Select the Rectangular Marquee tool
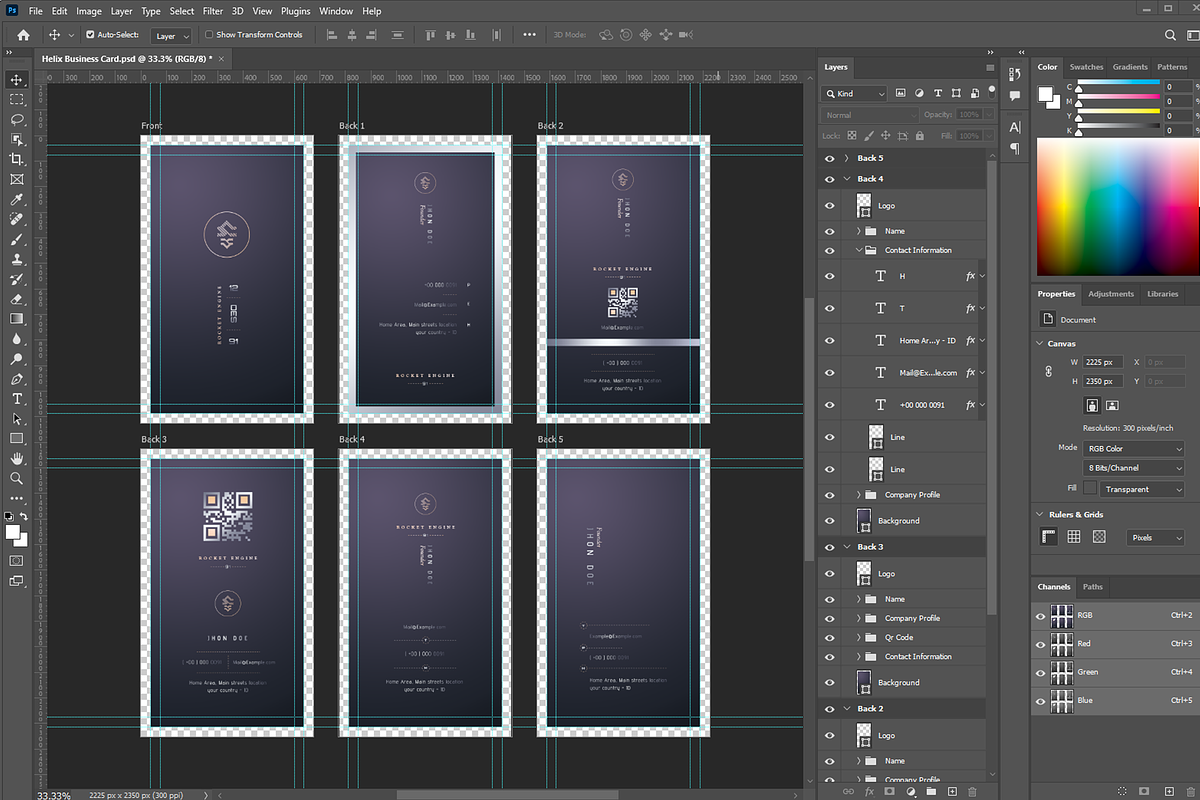 click(16, 100)
